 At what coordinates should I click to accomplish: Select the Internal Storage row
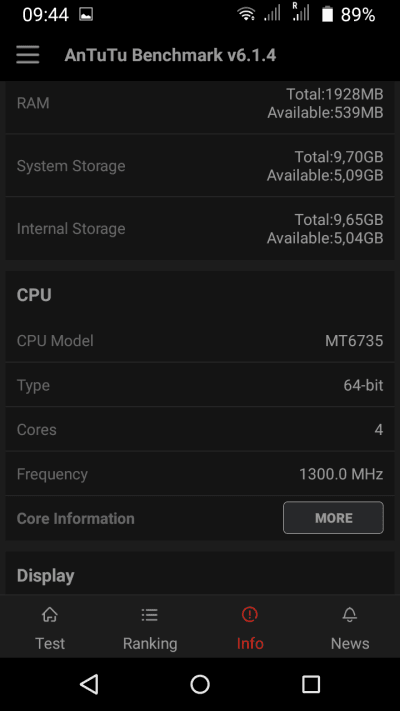(x=200, y=229)
